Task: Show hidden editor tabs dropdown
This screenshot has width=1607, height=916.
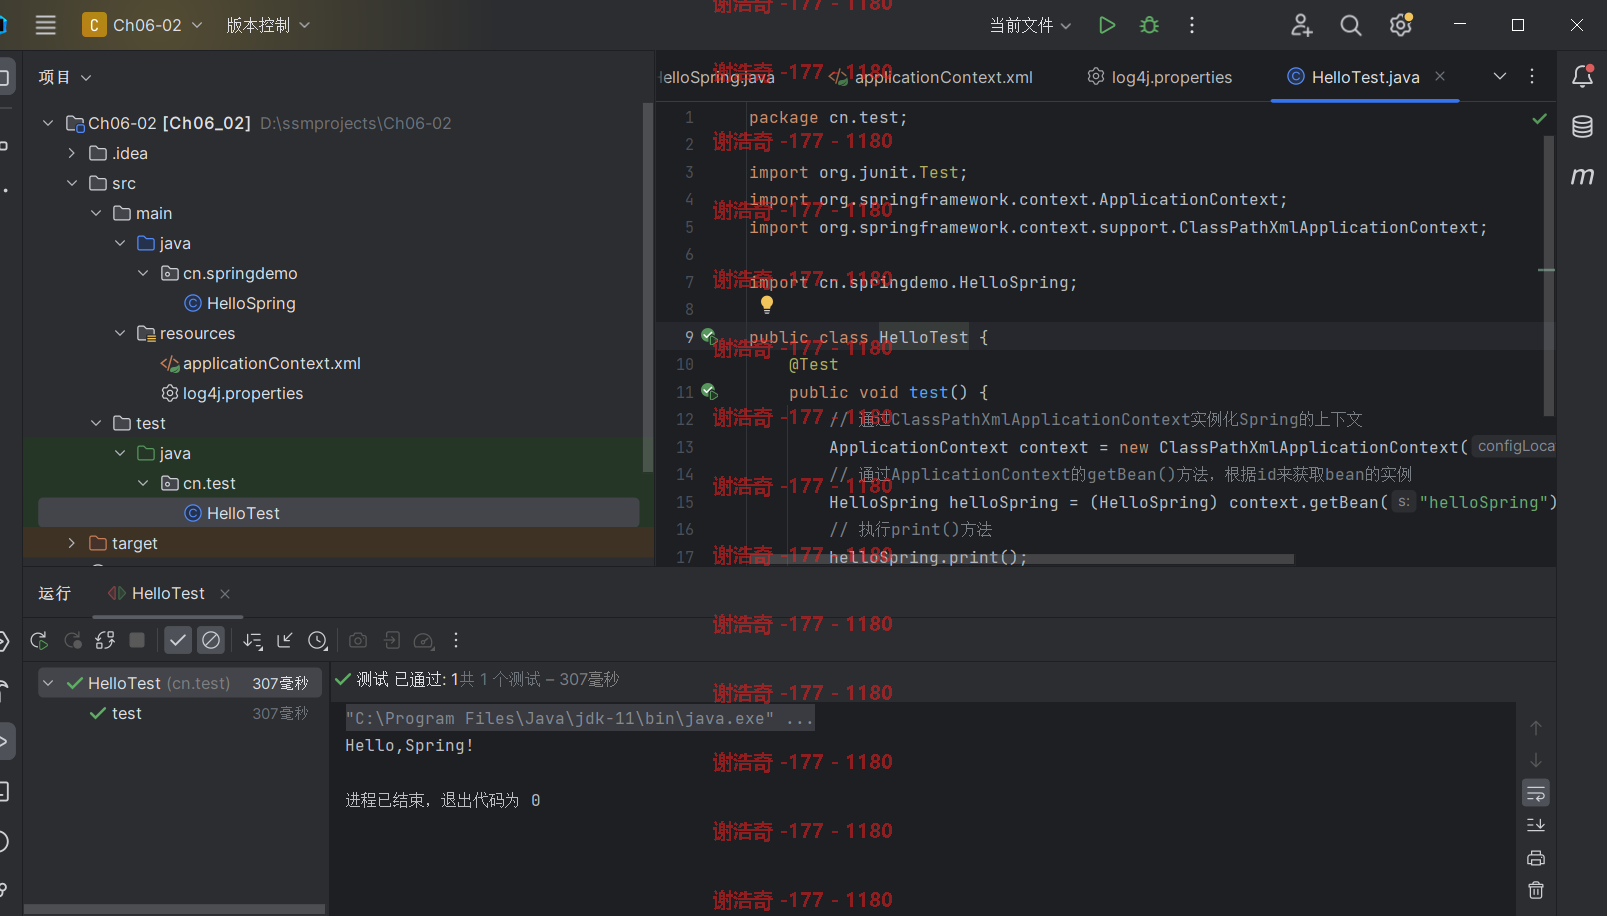Action: [x=1499, y=76]
